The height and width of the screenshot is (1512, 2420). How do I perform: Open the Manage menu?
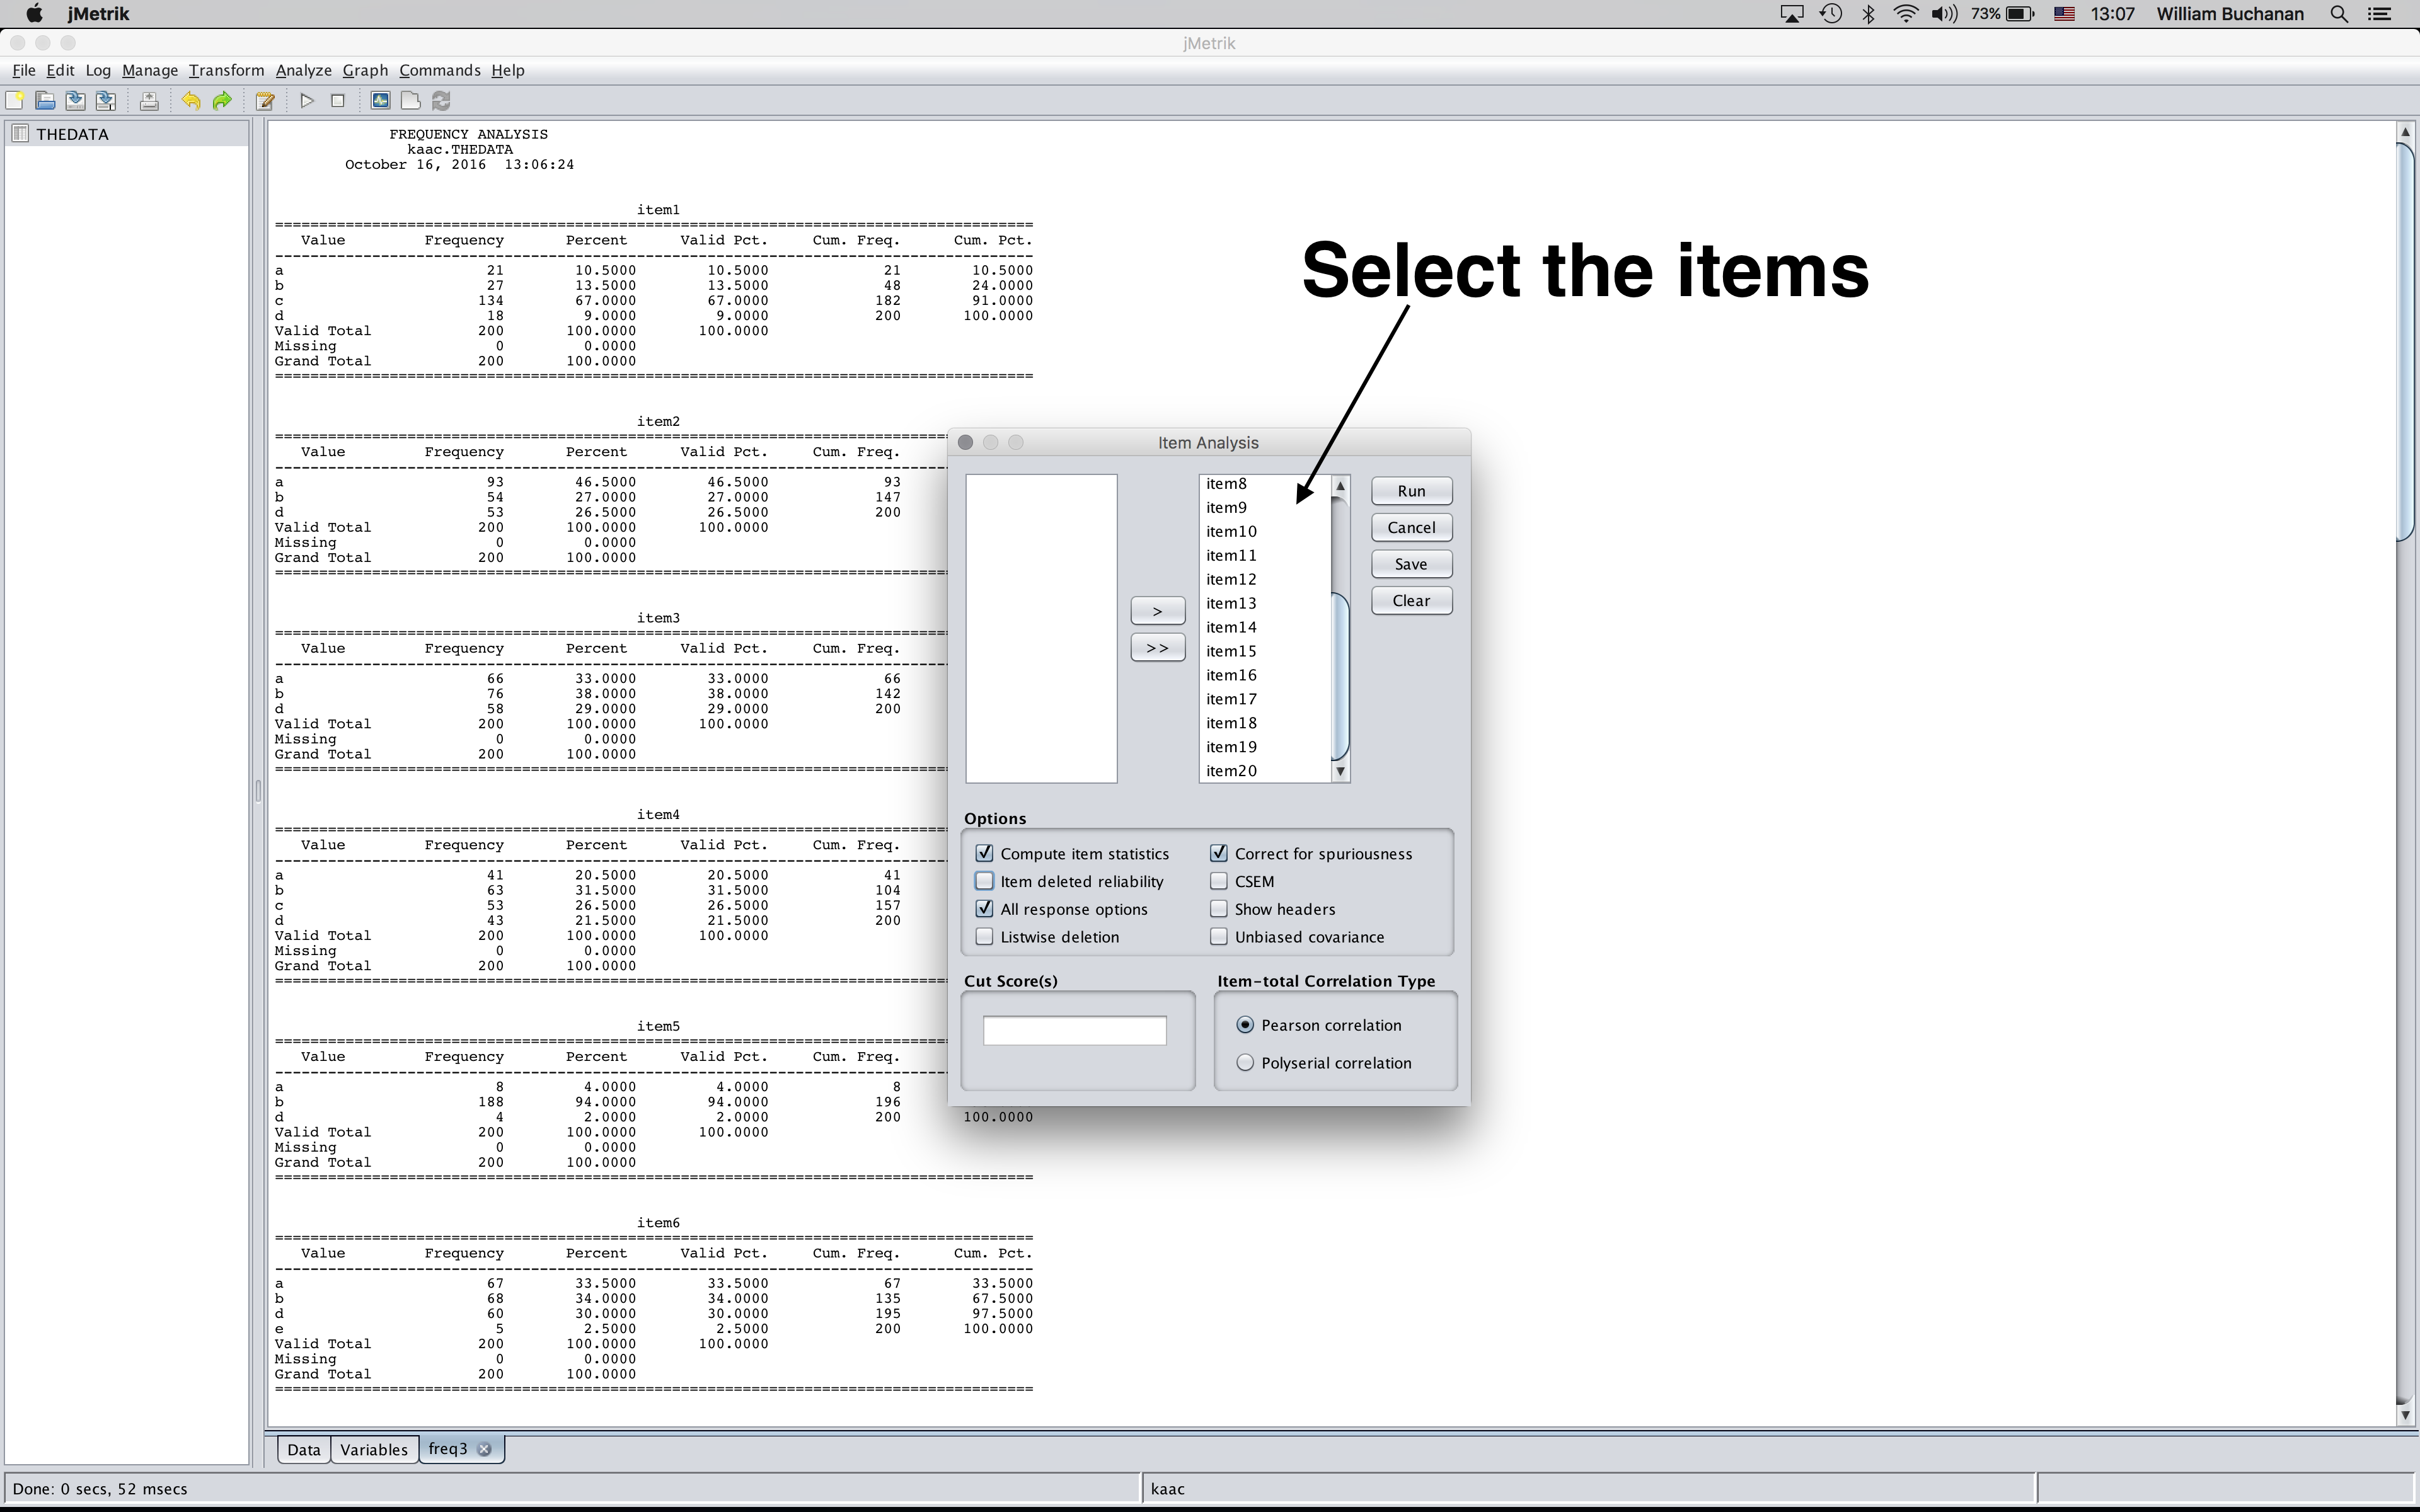point(150,70)
